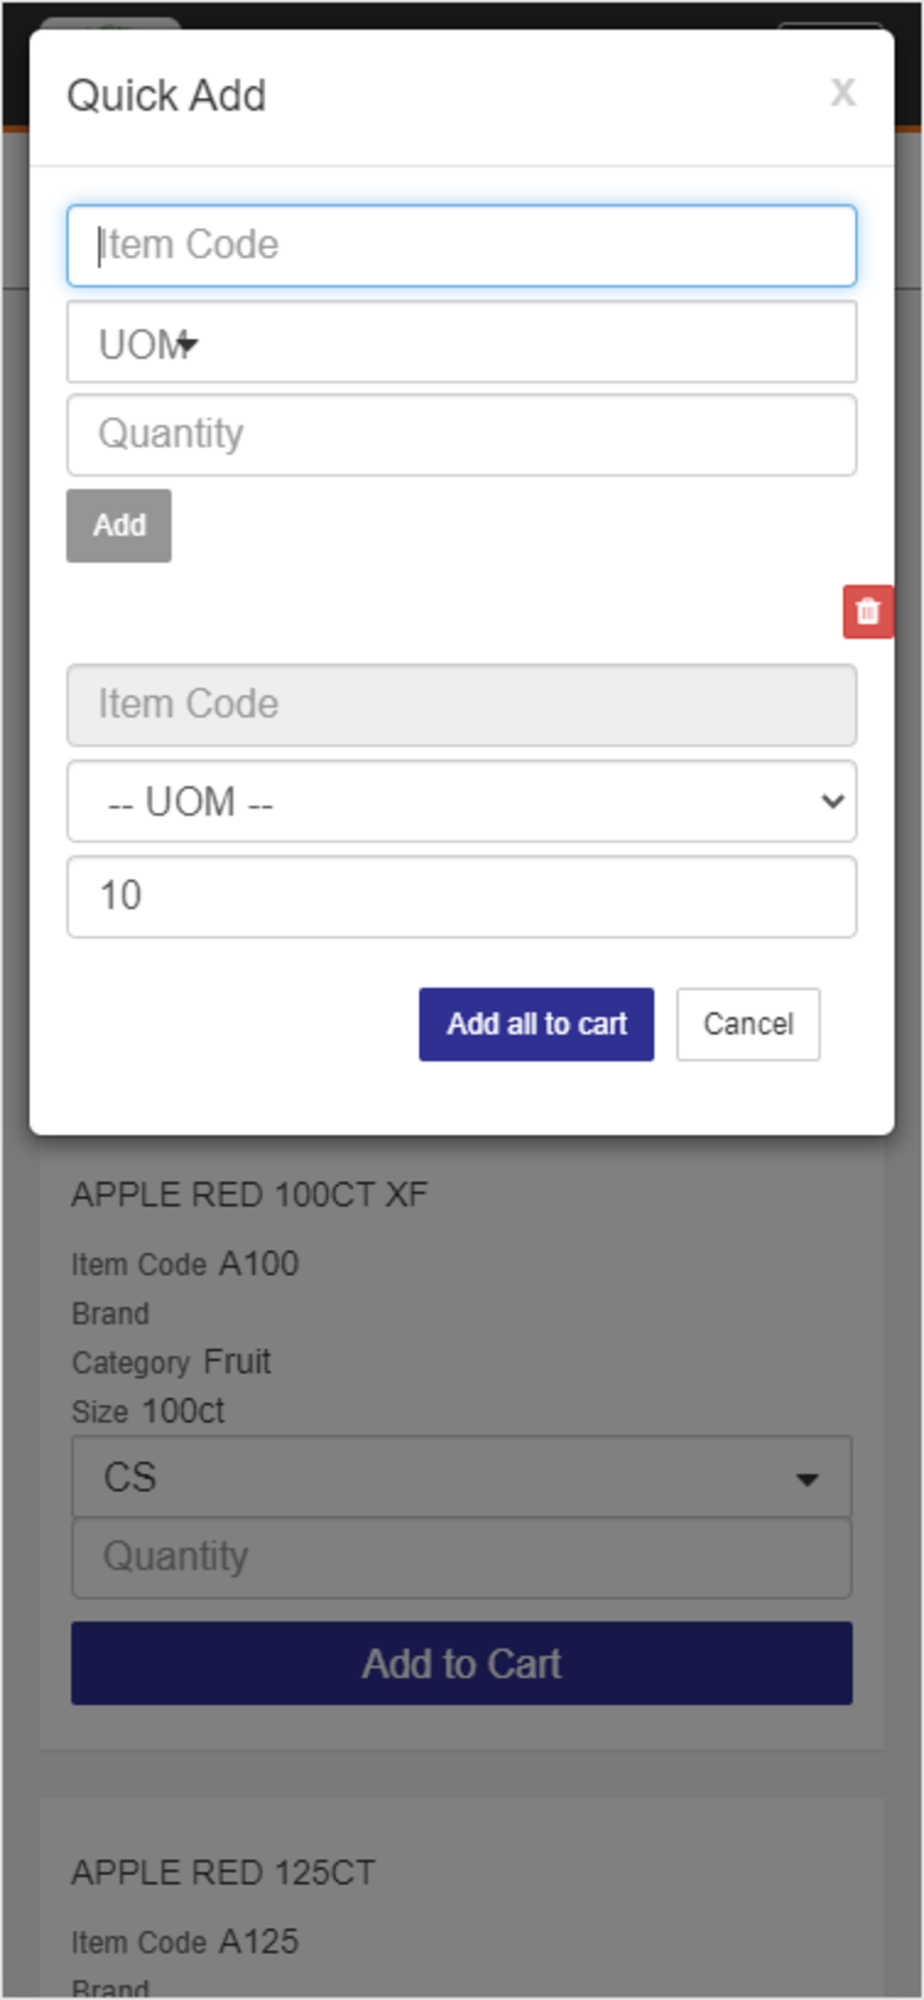Click Quantity field under the CS dropdown

click(461, 1557)
